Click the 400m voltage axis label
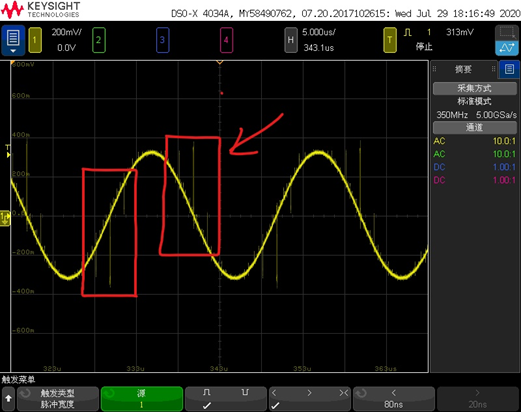 [x=21, y=135]
